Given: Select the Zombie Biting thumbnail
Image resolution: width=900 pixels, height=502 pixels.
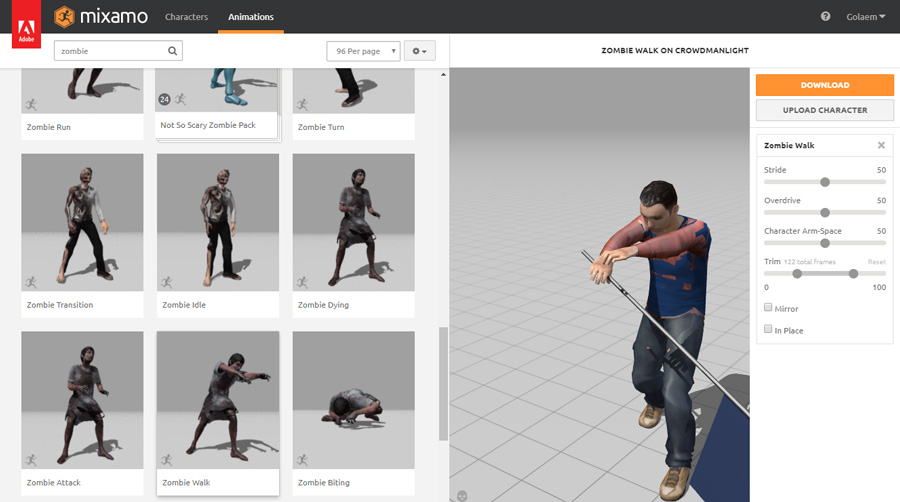Looking at the screenshot, I should pyautogui.click(x=354, y=400).
